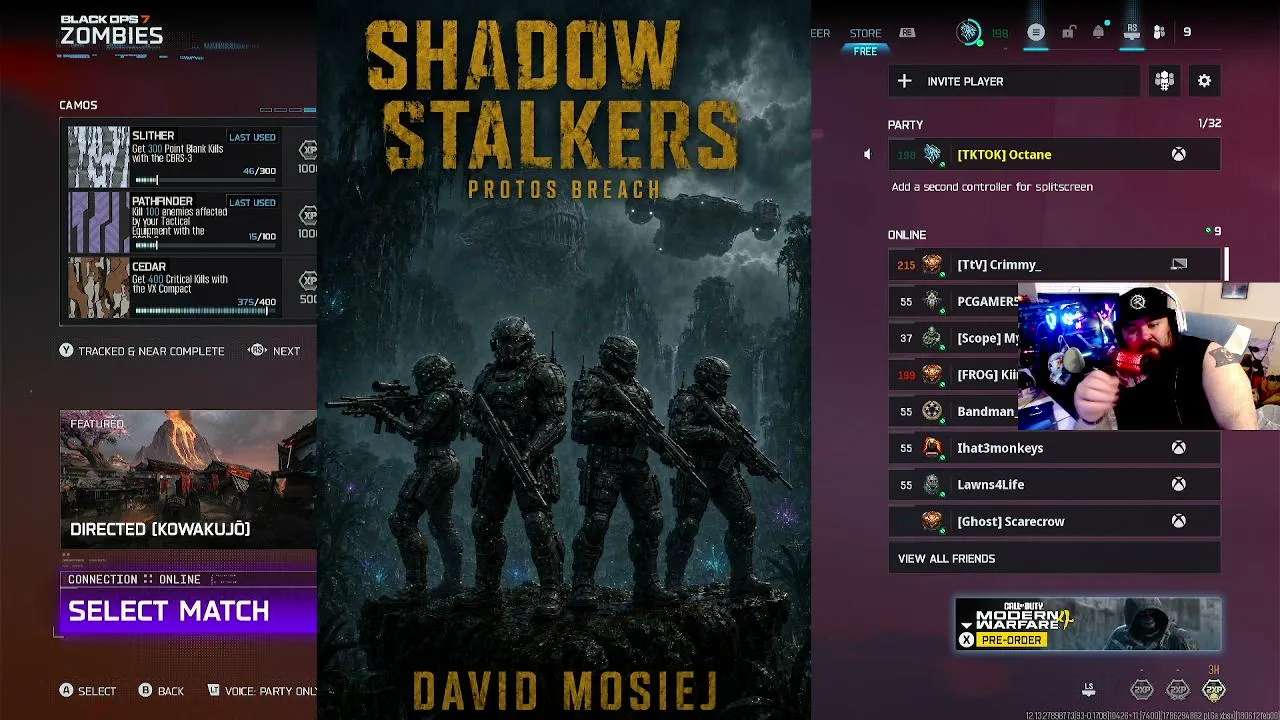Viewport: 1280px width, 720px height.
Task: Click 'Add a second controller for splitscreen' text
Action: (x=992, y=187)
